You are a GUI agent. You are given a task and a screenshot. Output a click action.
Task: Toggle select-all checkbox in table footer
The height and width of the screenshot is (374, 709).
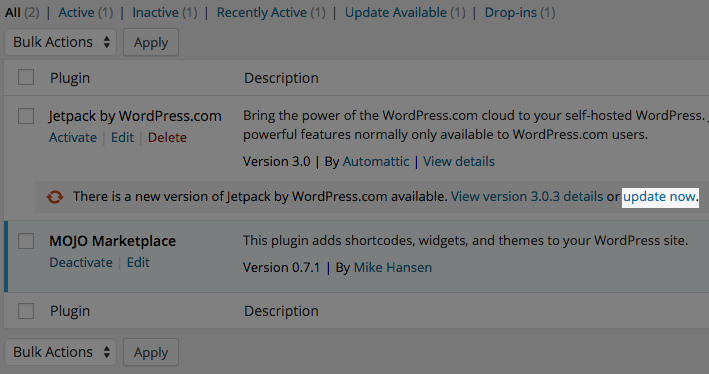click(x=26, y=311)
